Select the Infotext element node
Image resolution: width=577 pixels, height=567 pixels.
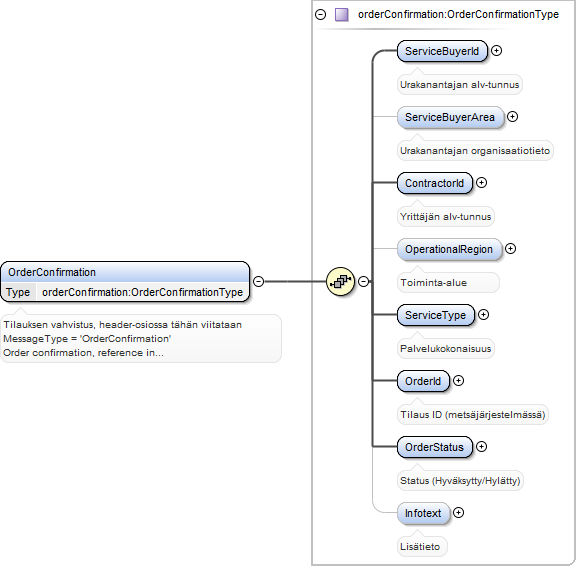(423, 513)
